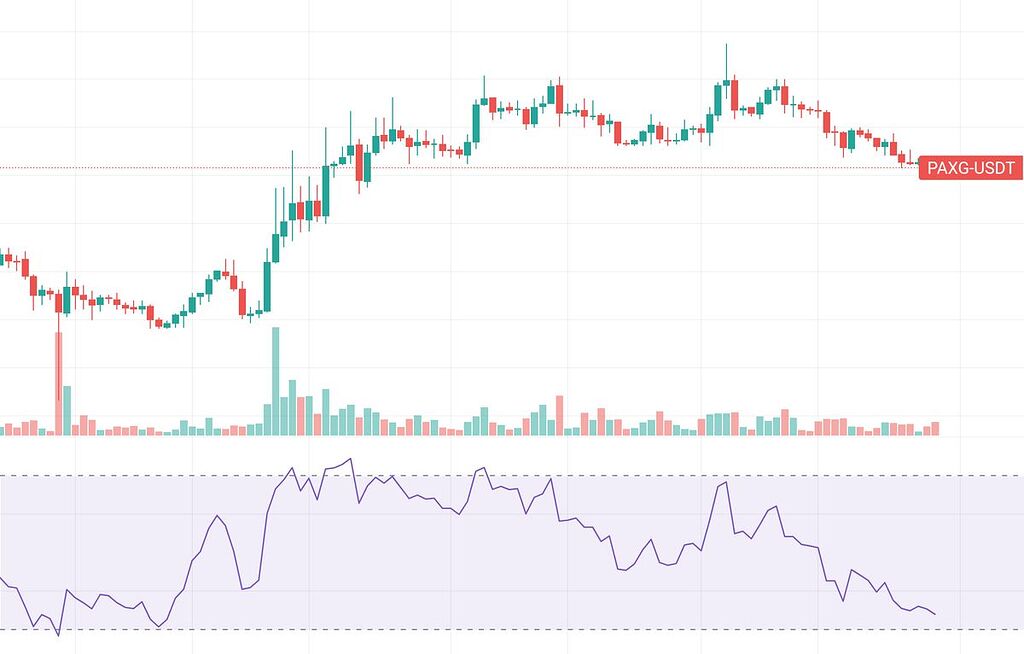Click the red dotted current price line
The image size is (1024, 654).
point(500,167)
